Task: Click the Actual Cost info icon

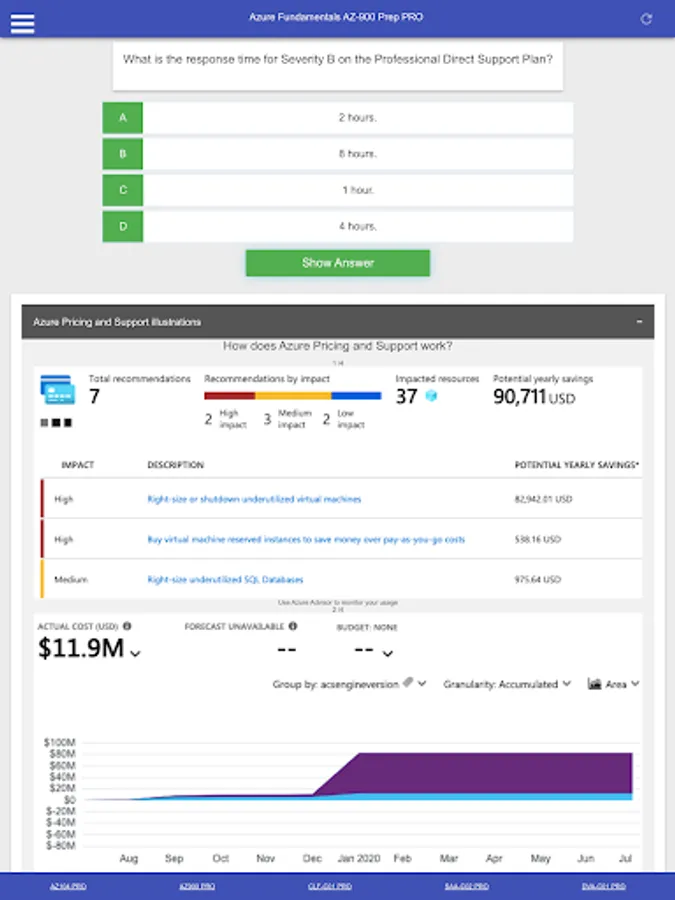Action: [127, 626]
